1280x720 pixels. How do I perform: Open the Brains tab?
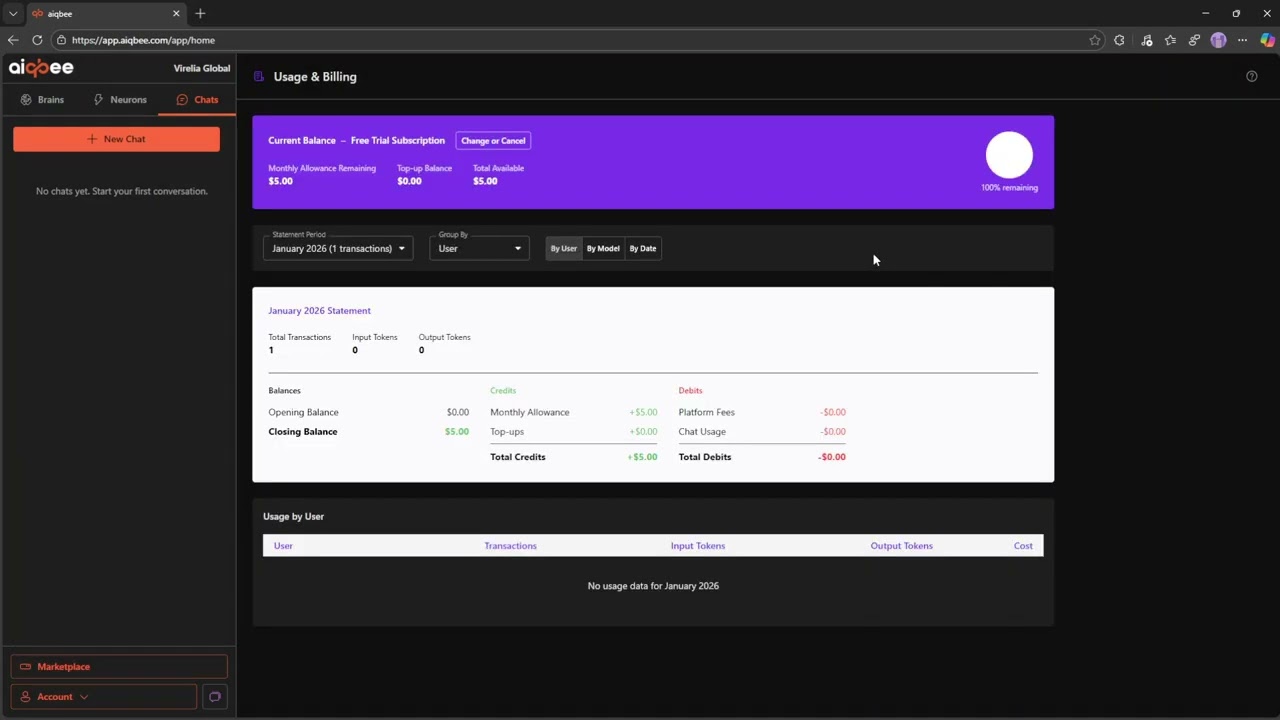point(42,99)
